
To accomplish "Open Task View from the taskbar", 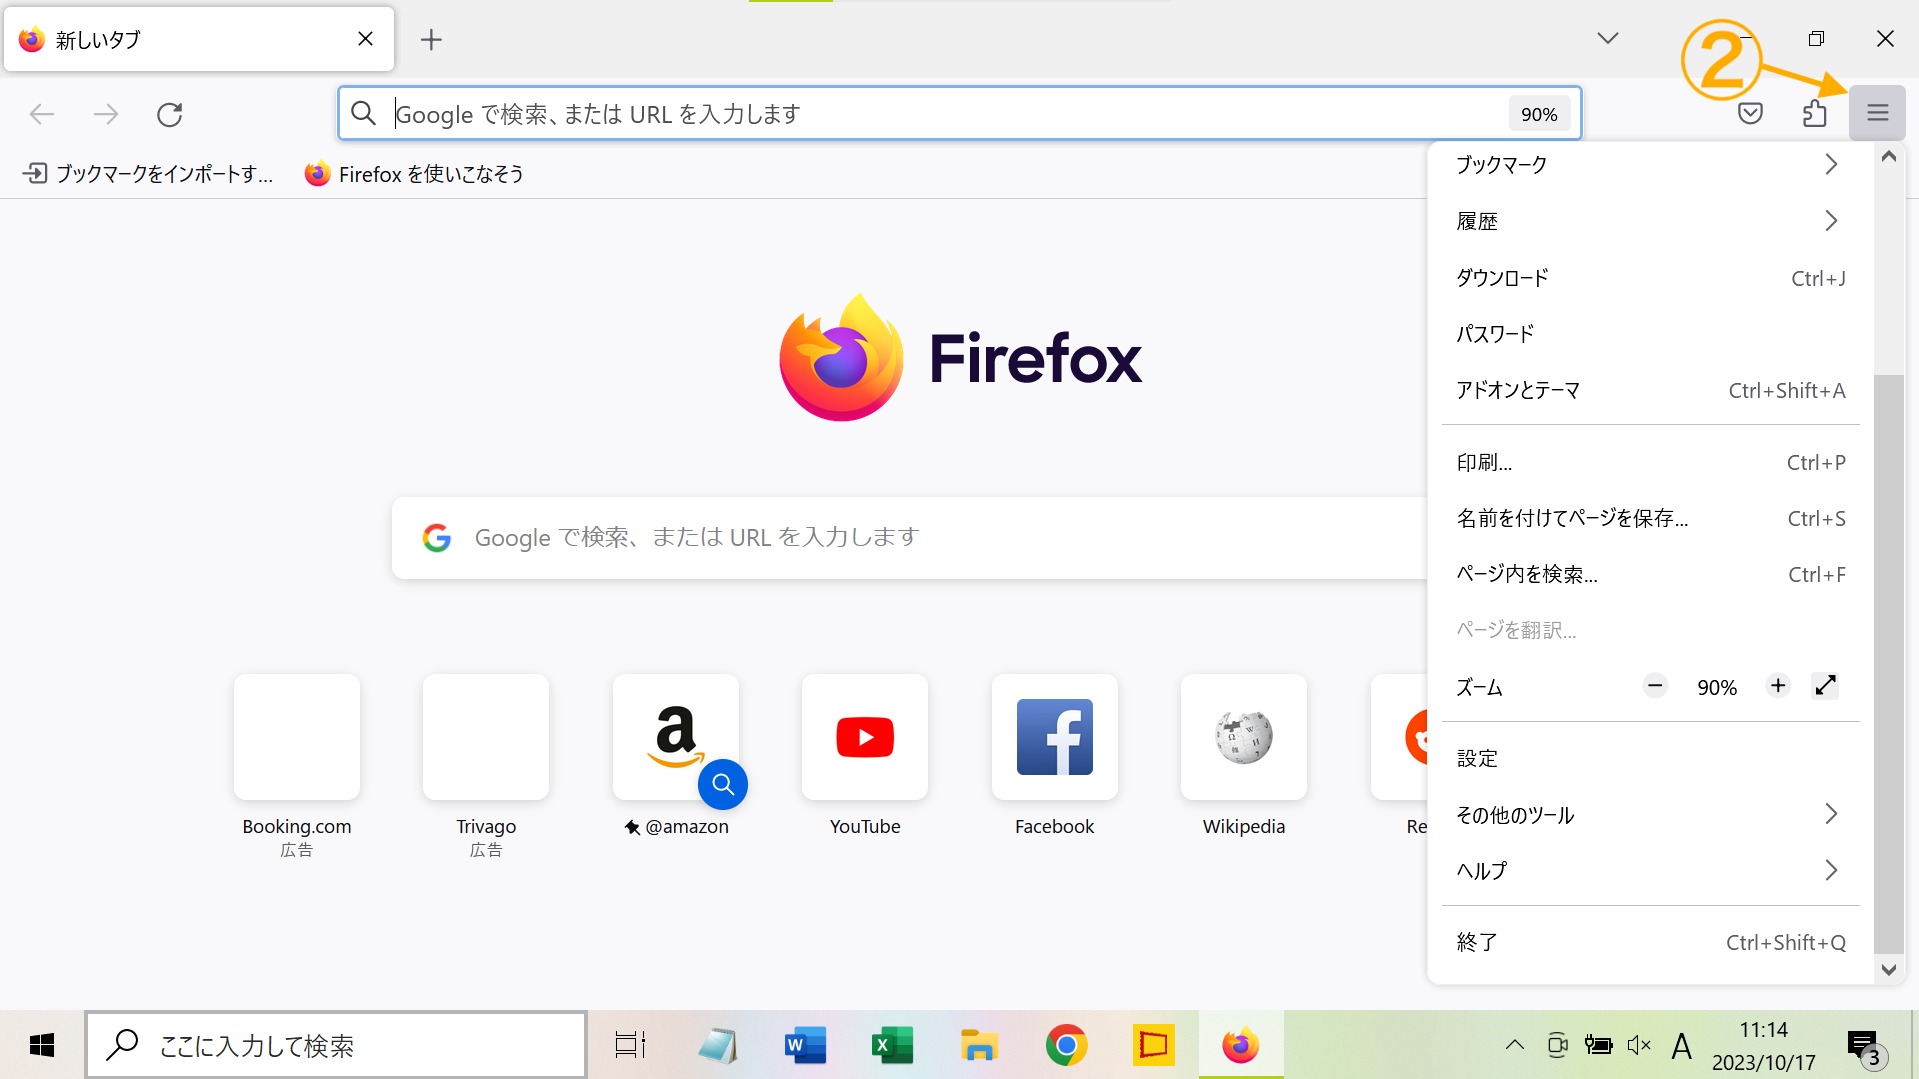I will (x=630, y=1045).
